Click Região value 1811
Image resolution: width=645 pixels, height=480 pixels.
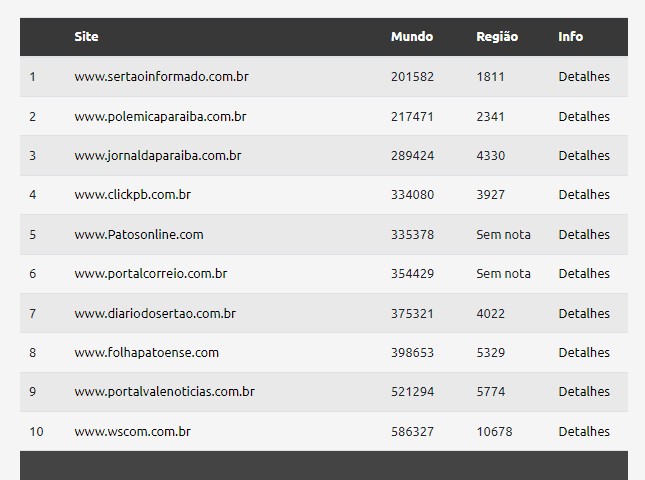coord(490,77)
